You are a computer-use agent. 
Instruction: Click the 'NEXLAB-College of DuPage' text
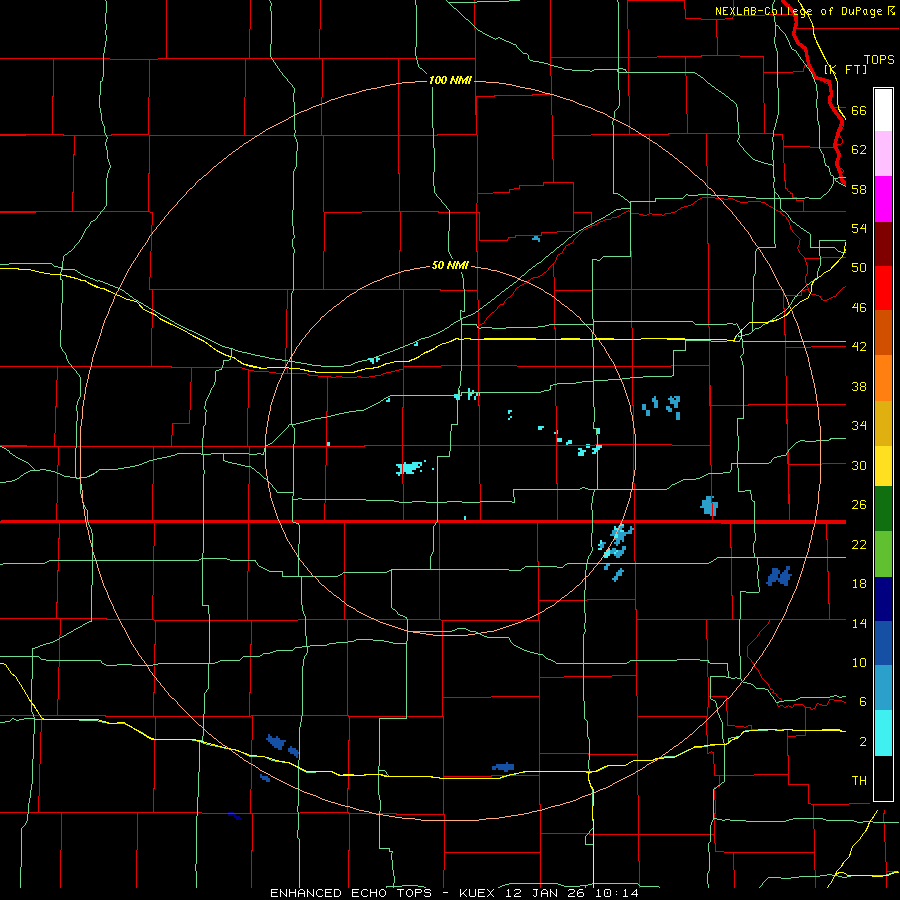(x=799, y=11)
